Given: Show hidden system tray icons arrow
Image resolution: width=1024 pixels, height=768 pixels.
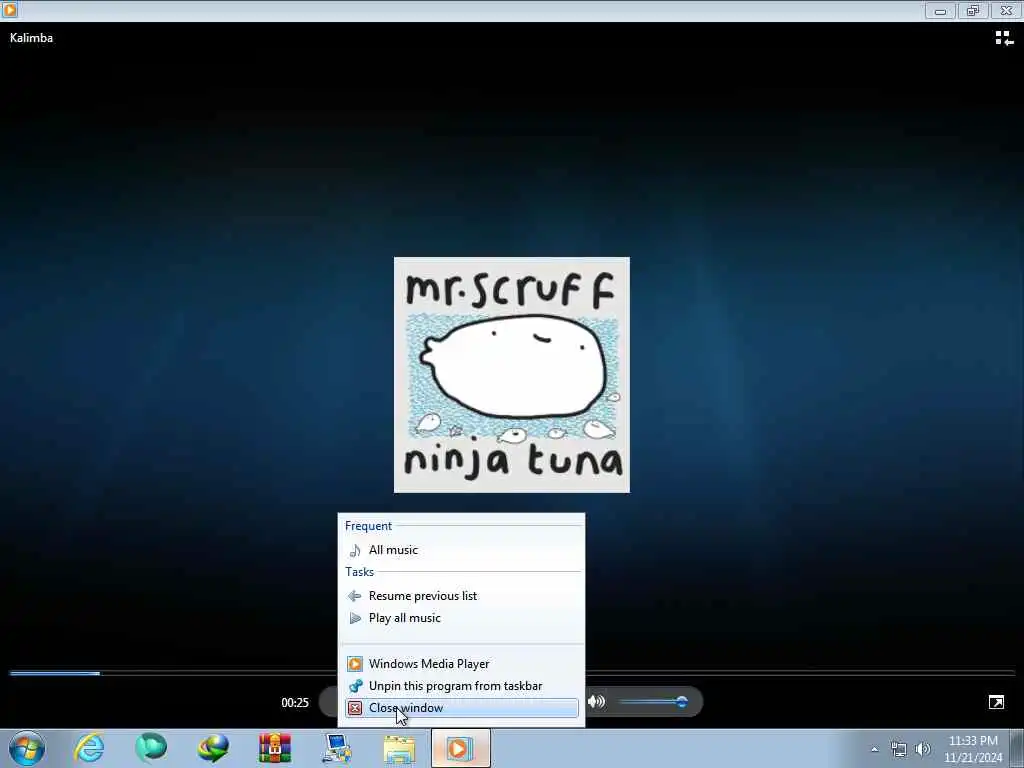Looking at the screenshot, I should click(x=874, y=749).
